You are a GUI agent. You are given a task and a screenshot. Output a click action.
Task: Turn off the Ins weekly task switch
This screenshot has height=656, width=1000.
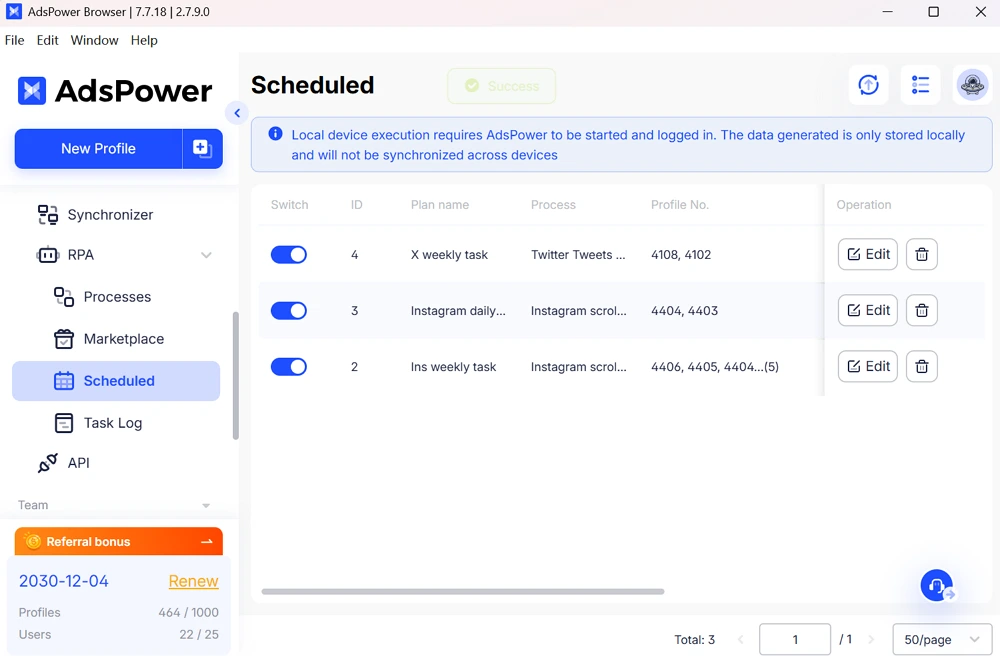point(289,367)
